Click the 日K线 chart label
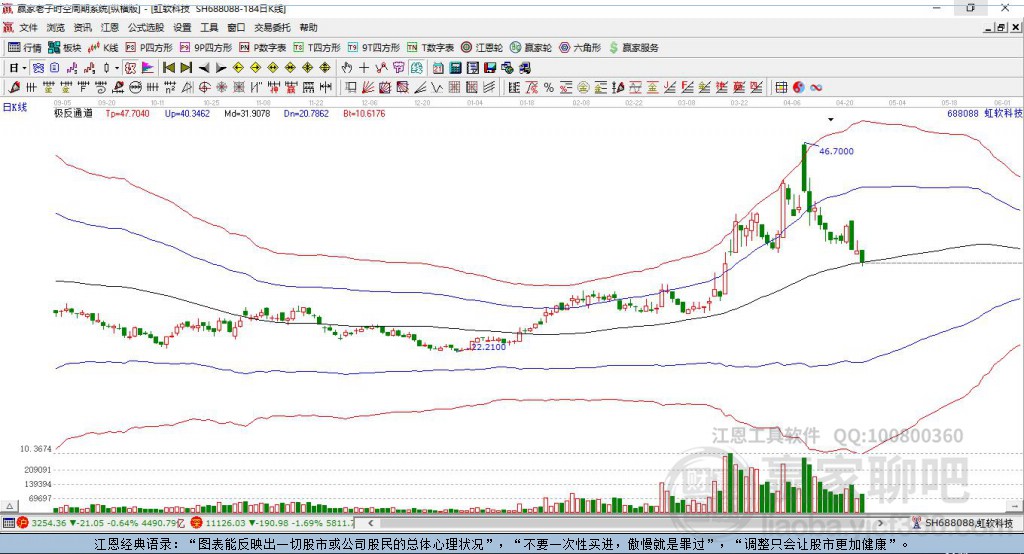Viewport: 1024px width, 554px height. (x=14, y=107)
